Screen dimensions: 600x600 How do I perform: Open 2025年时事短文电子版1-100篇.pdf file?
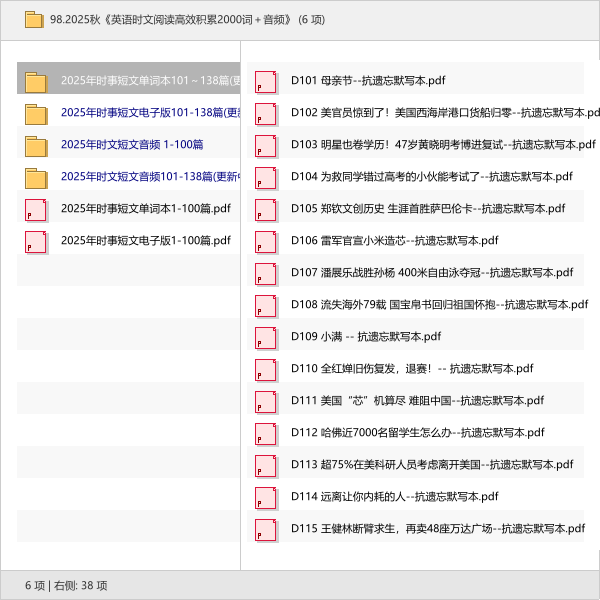tap(145, 241)
